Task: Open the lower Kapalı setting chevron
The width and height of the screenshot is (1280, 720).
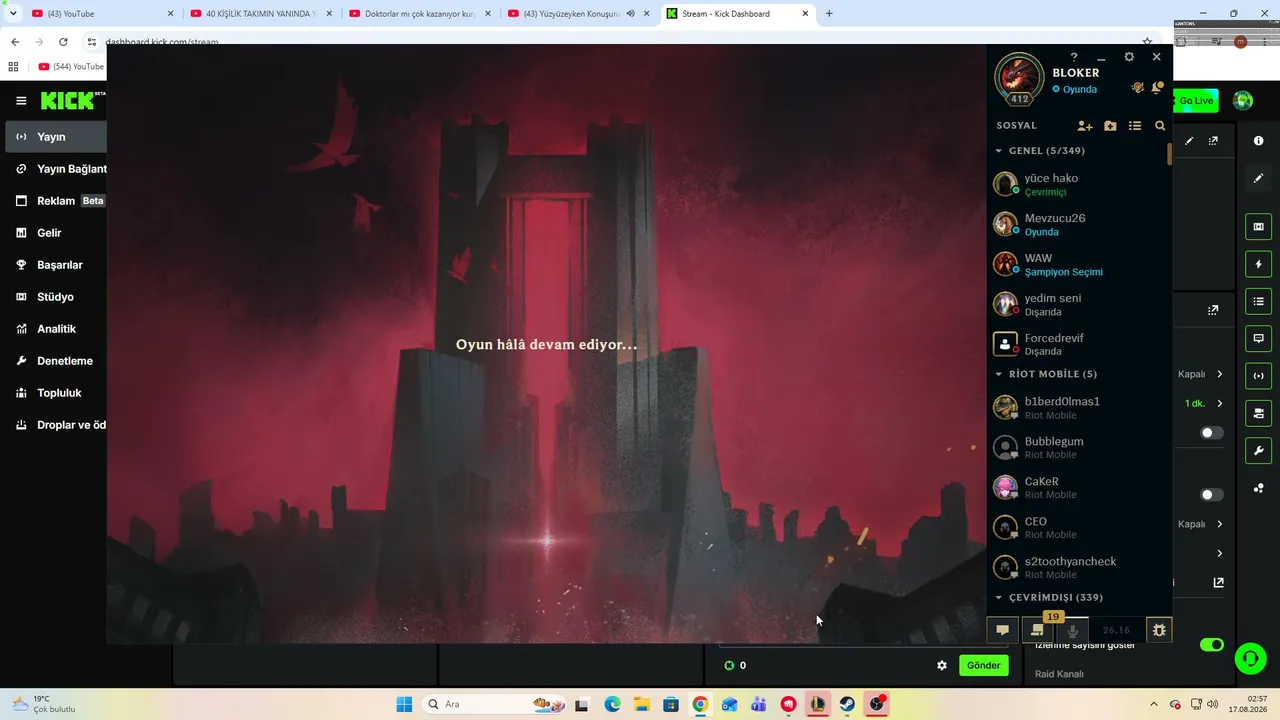Action: (1220, 524)
